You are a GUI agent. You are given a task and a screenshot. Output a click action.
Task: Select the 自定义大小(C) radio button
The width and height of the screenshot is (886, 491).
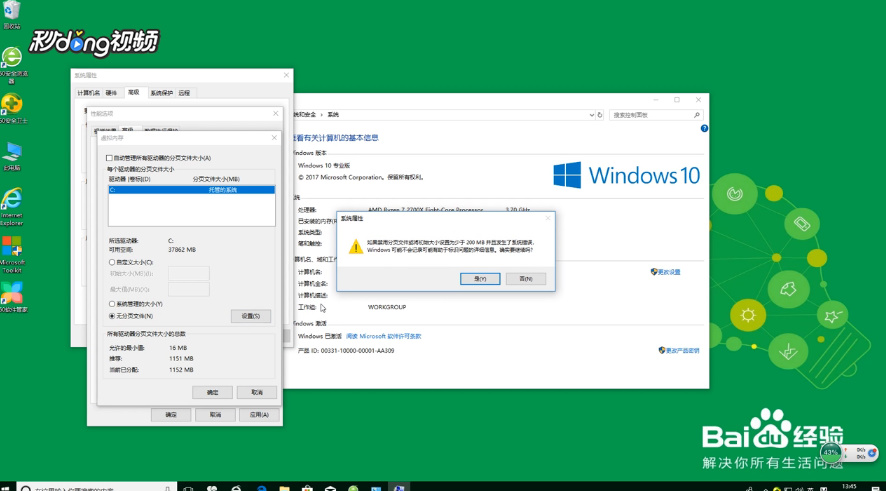[x=112, y=262]
